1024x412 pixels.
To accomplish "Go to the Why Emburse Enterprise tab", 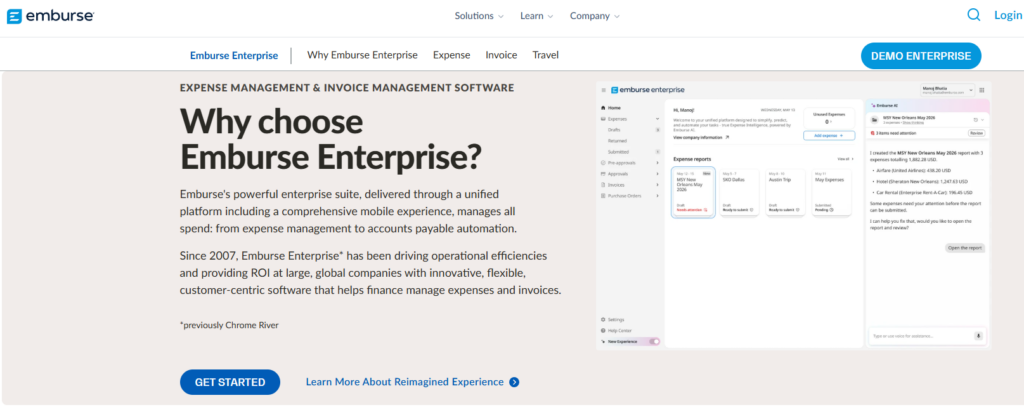I will click(x=362, y=55).
